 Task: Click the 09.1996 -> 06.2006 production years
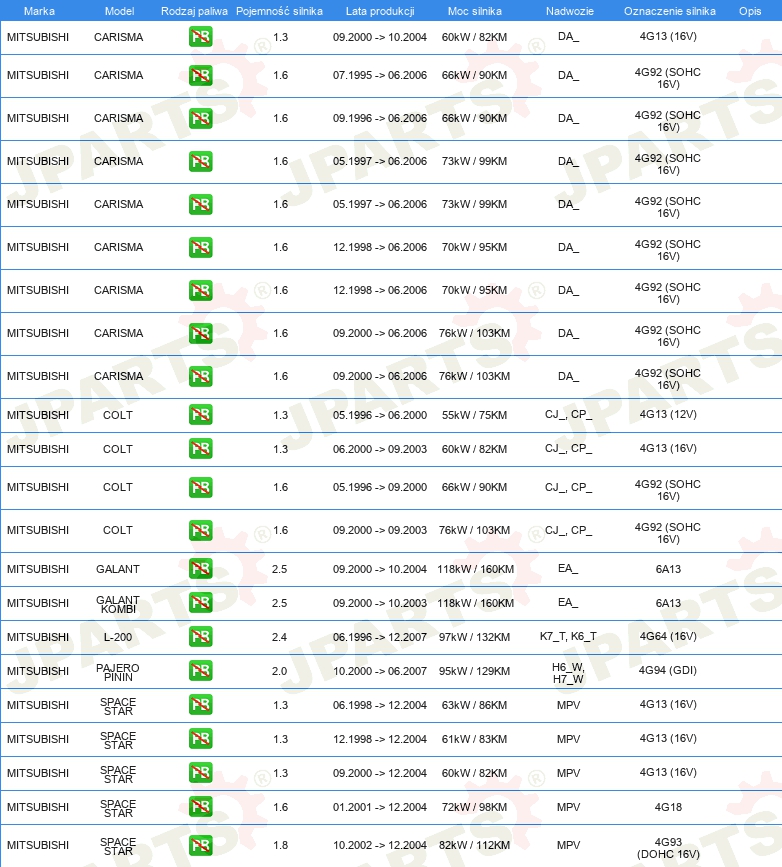pos(380,118)
